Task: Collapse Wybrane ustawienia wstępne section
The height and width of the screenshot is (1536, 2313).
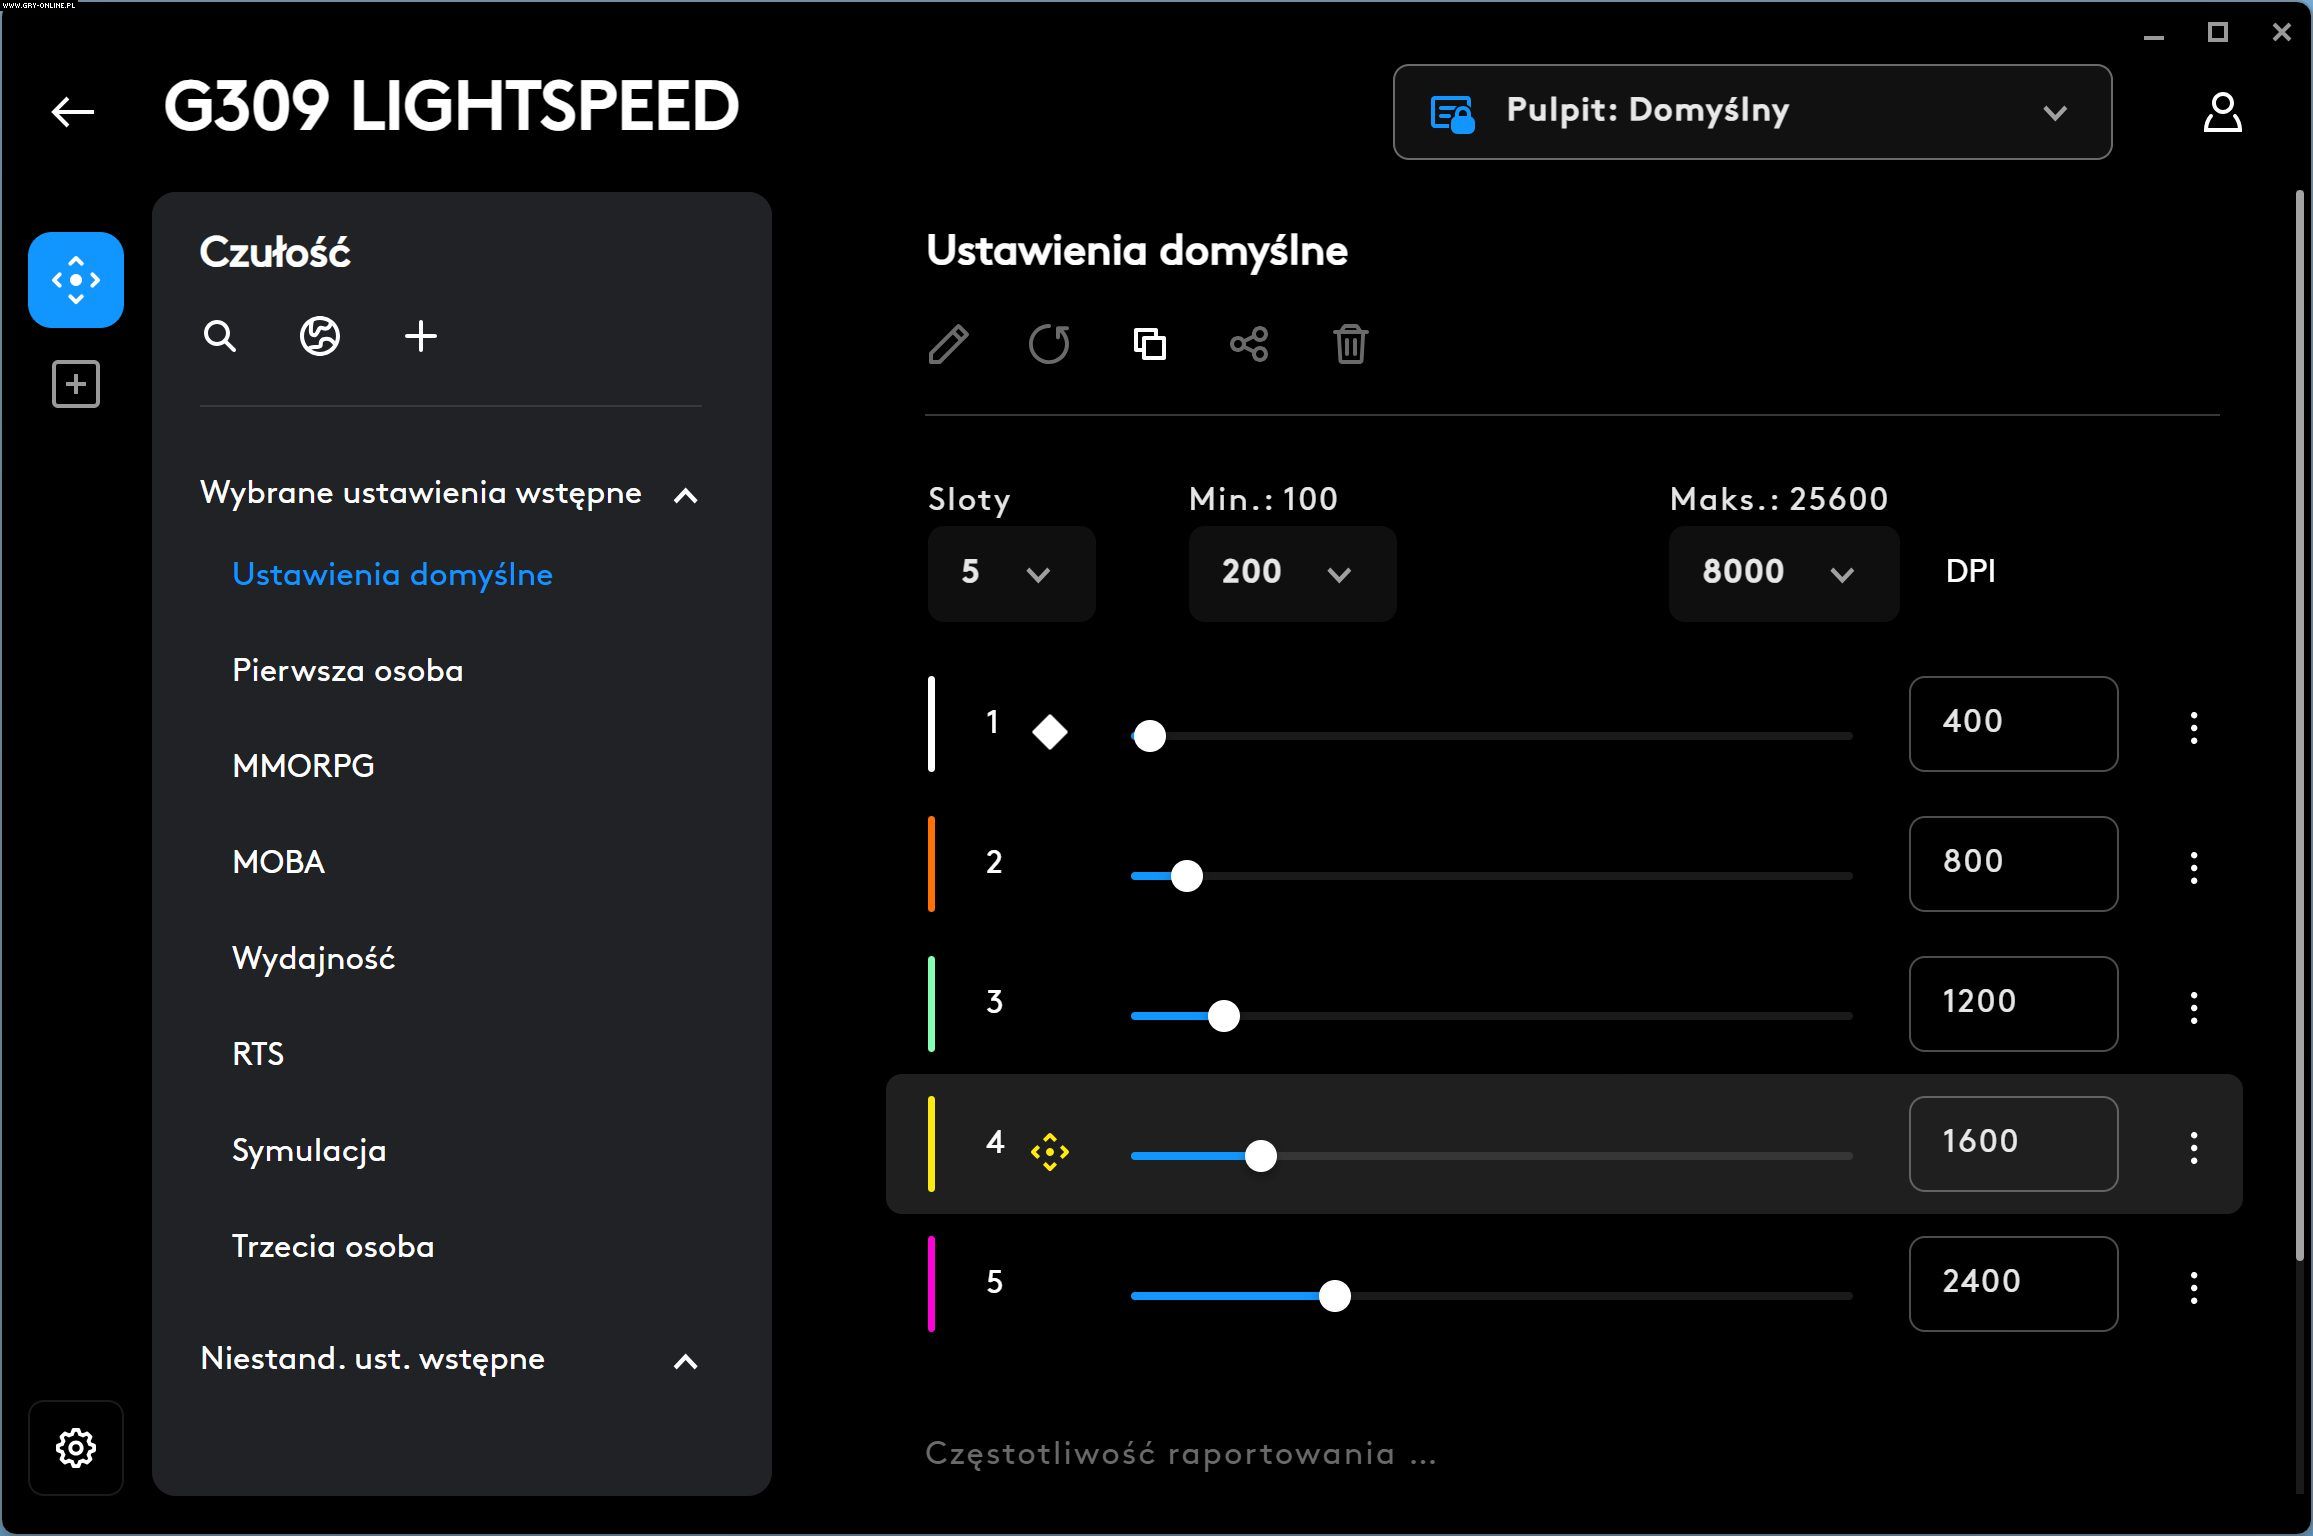Action: (686, 495)
